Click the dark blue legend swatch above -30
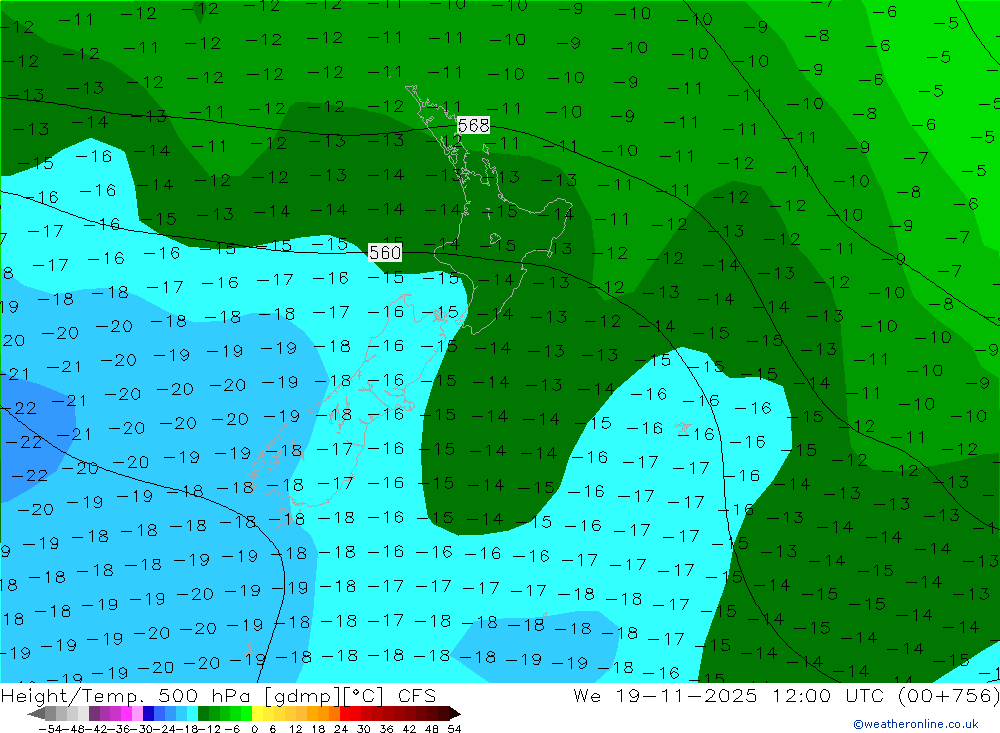The height and width of the screenshot is (733, 1000). coord(148,714)
